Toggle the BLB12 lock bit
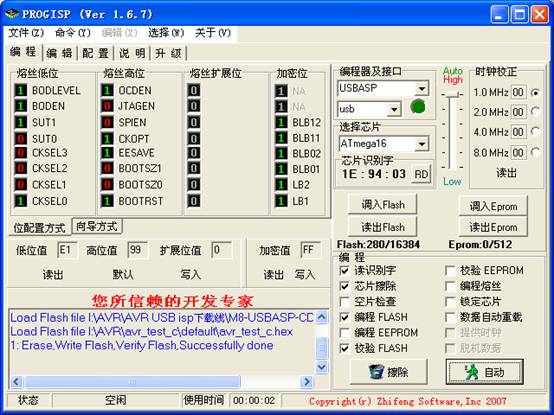 click(281, 122)
